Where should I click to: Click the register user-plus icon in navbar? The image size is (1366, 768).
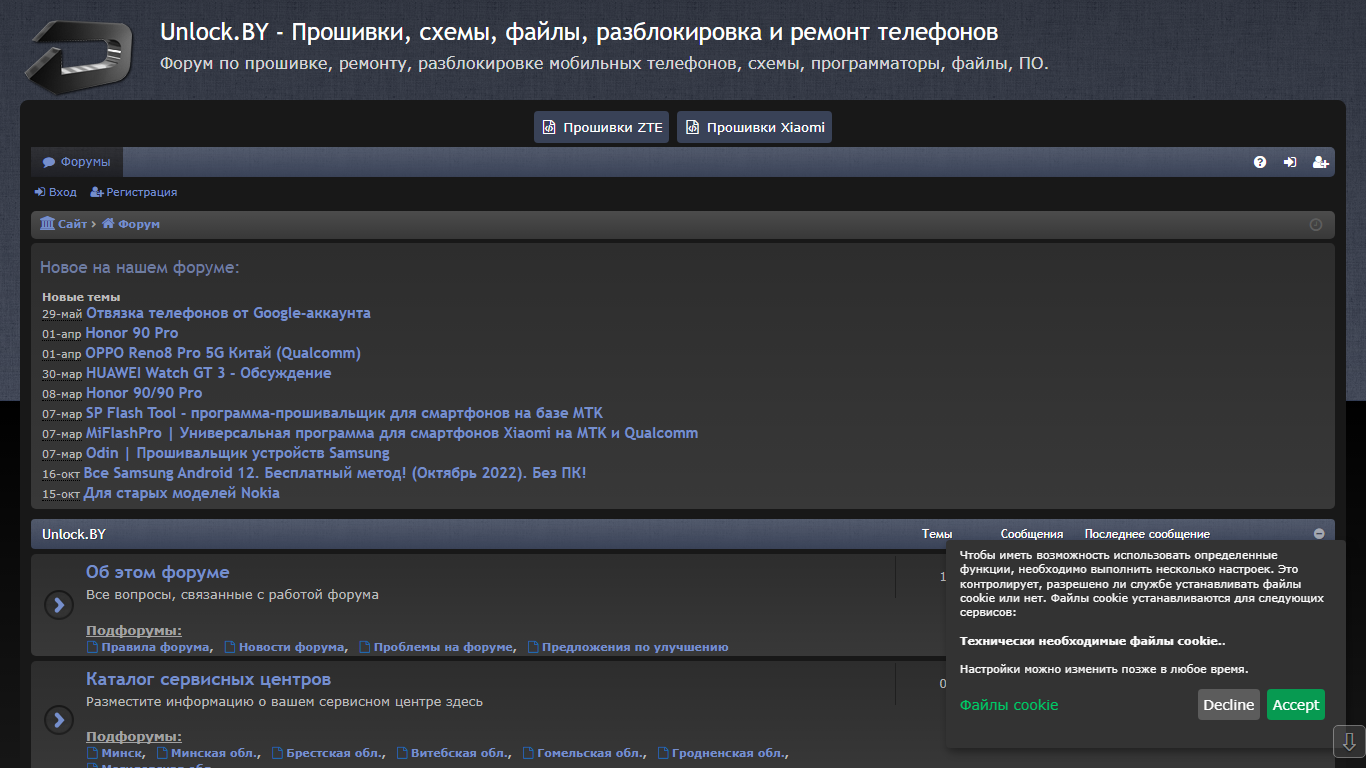(1321, 162)
